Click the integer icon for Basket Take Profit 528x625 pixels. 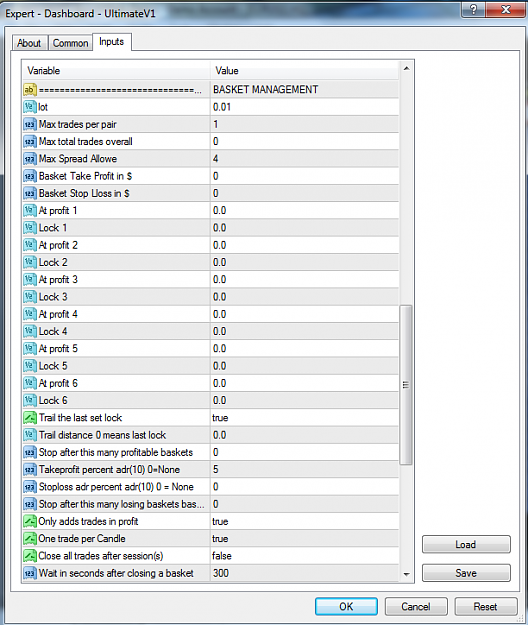coord(30,176)
